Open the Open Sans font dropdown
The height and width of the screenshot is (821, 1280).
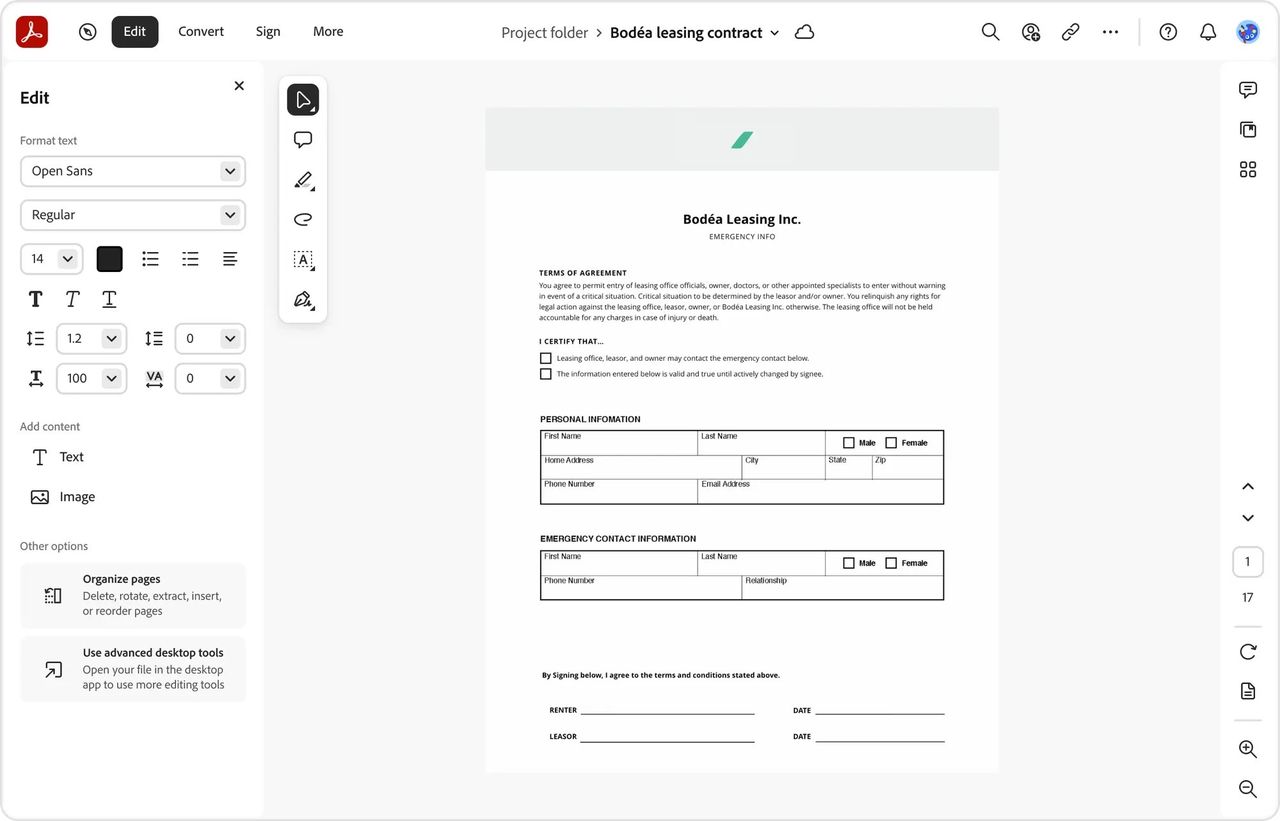click(132, 171)
